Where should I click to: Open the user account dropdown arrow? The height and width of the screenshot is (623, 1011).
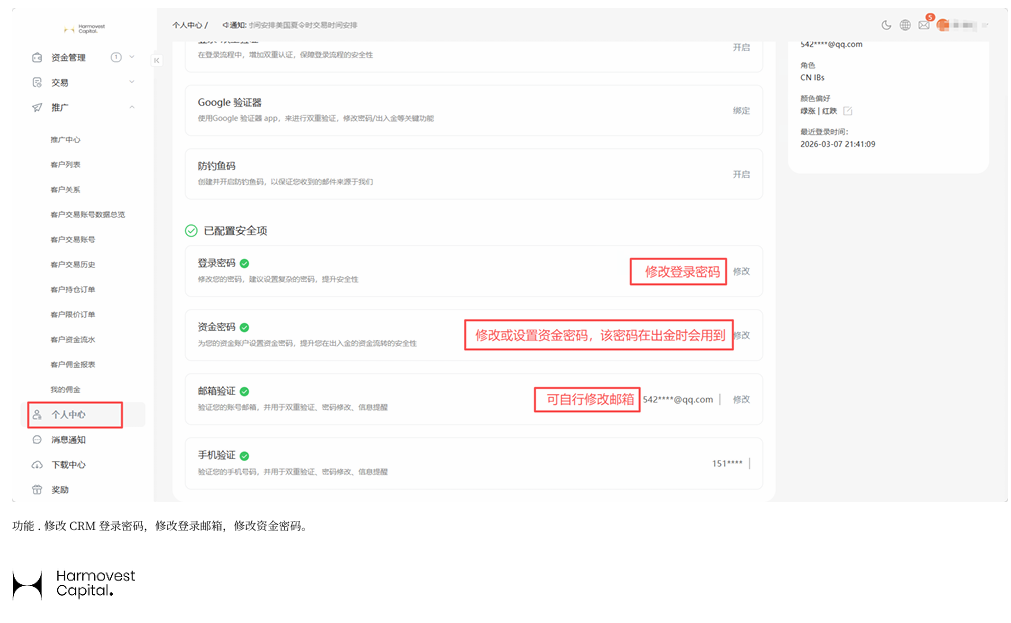tap(985, 25)
